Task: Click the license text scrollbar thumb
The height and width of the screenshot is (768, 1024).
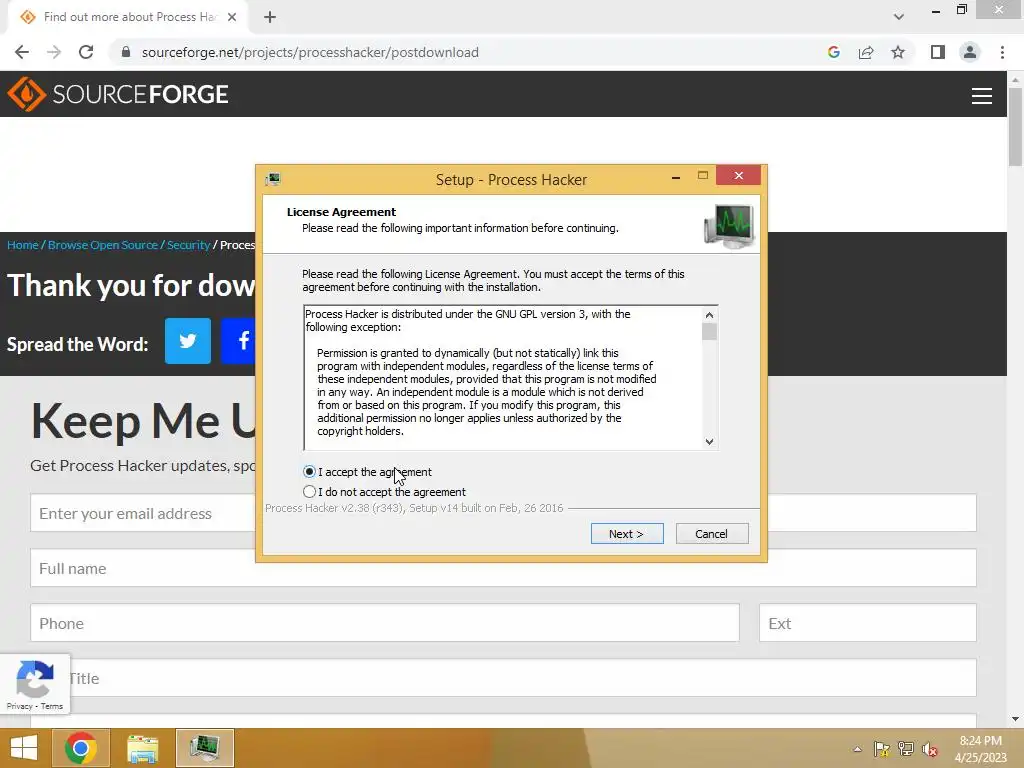Action: coord(709,332)
